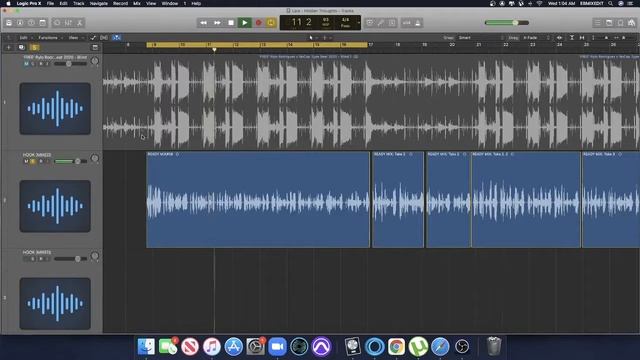Click the bar position 11 2 in display
640x360 pixels.
click(x=301, y=22)
